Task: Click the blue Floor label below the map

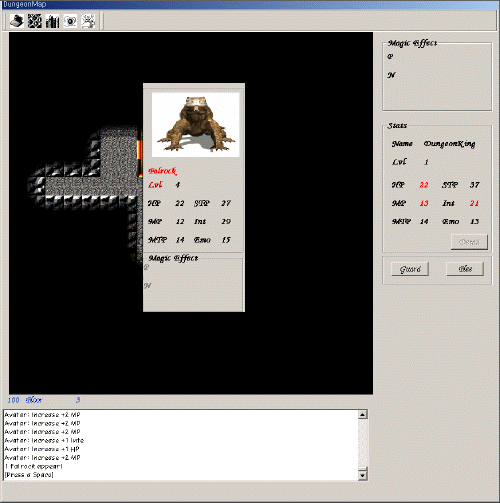Action: click(x=34, y=400)
